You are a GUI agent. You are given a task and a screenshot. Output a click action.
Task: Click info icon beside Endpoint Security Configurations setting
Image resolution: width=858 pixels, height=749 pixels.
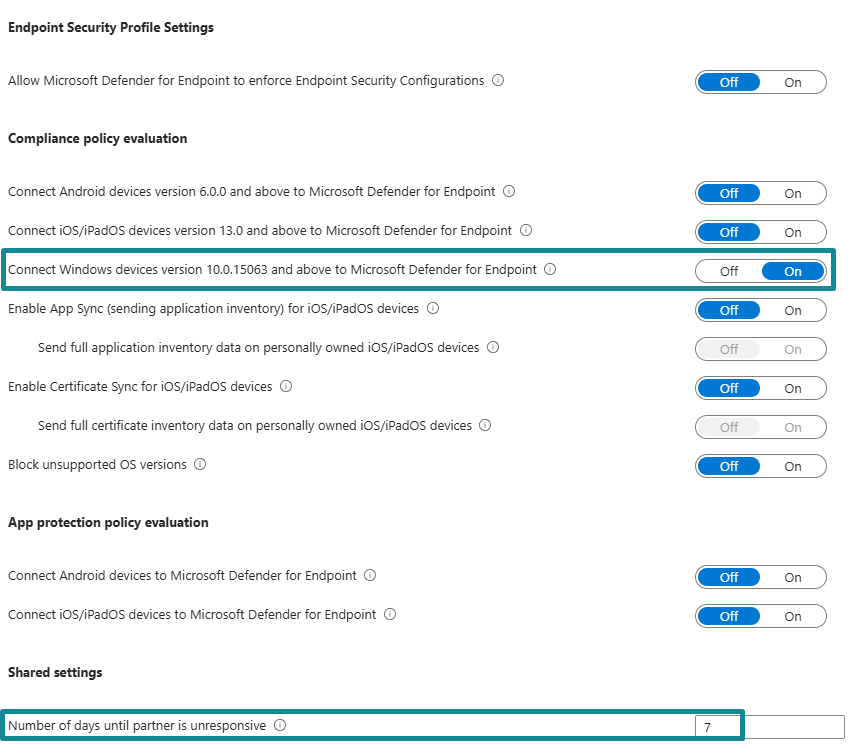coord(498,80)
